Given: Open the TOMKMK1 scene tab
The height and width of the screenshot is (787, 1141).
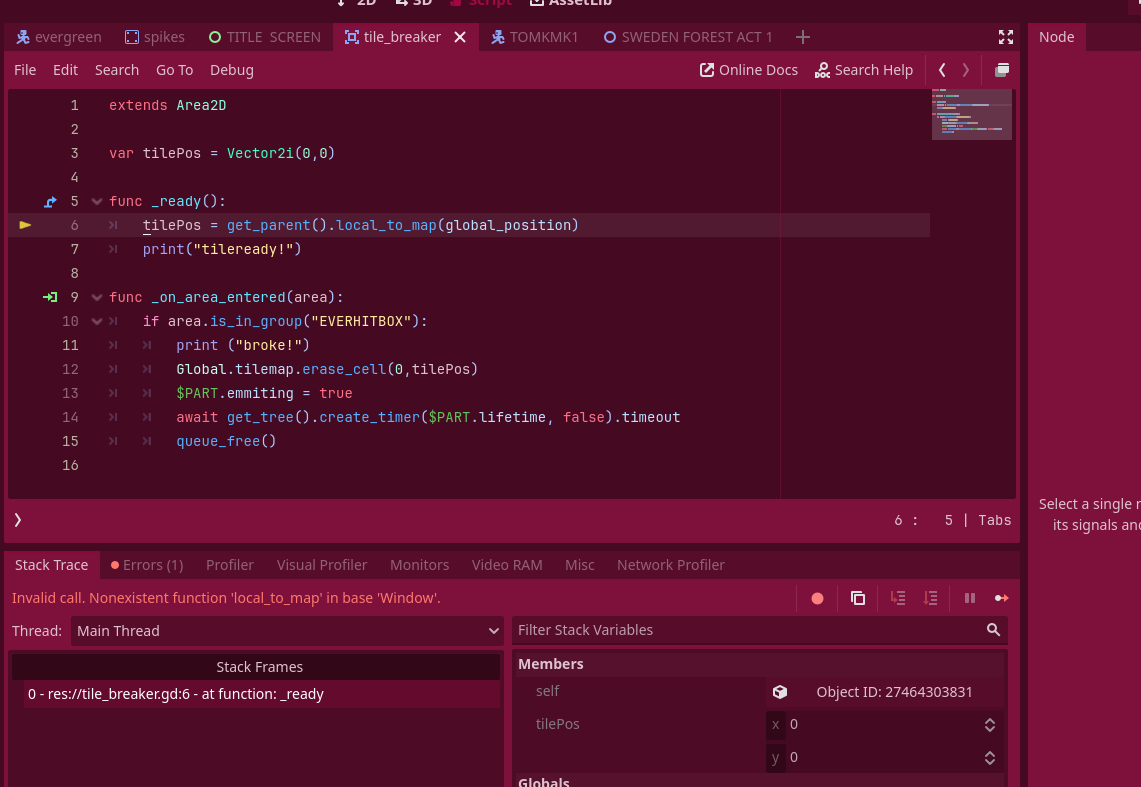Looking at the screenshot, I should click(x=535, y=37).
